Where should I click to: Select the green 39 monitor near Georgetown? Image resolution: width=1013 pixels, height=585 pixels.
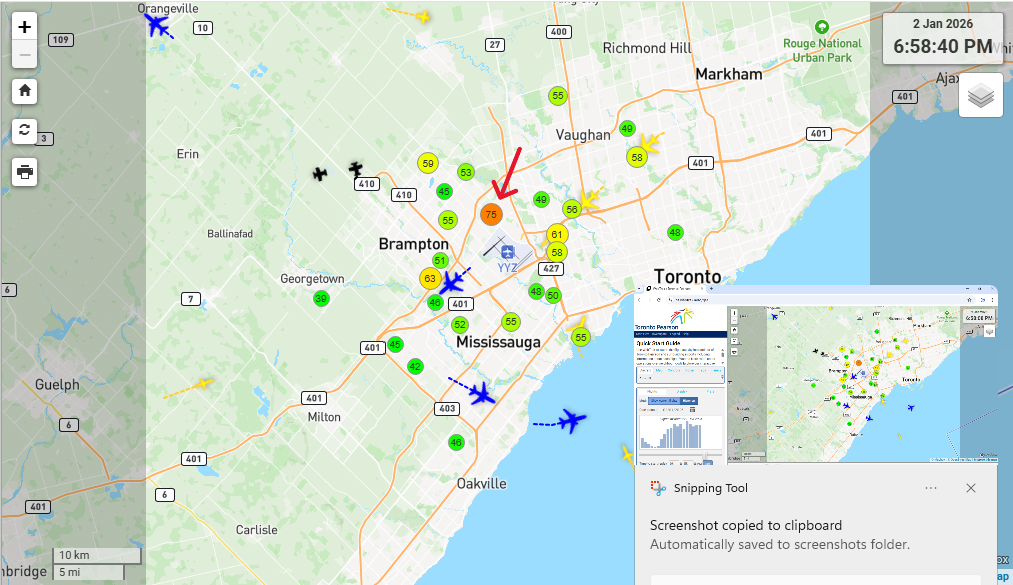pos(321,298)
